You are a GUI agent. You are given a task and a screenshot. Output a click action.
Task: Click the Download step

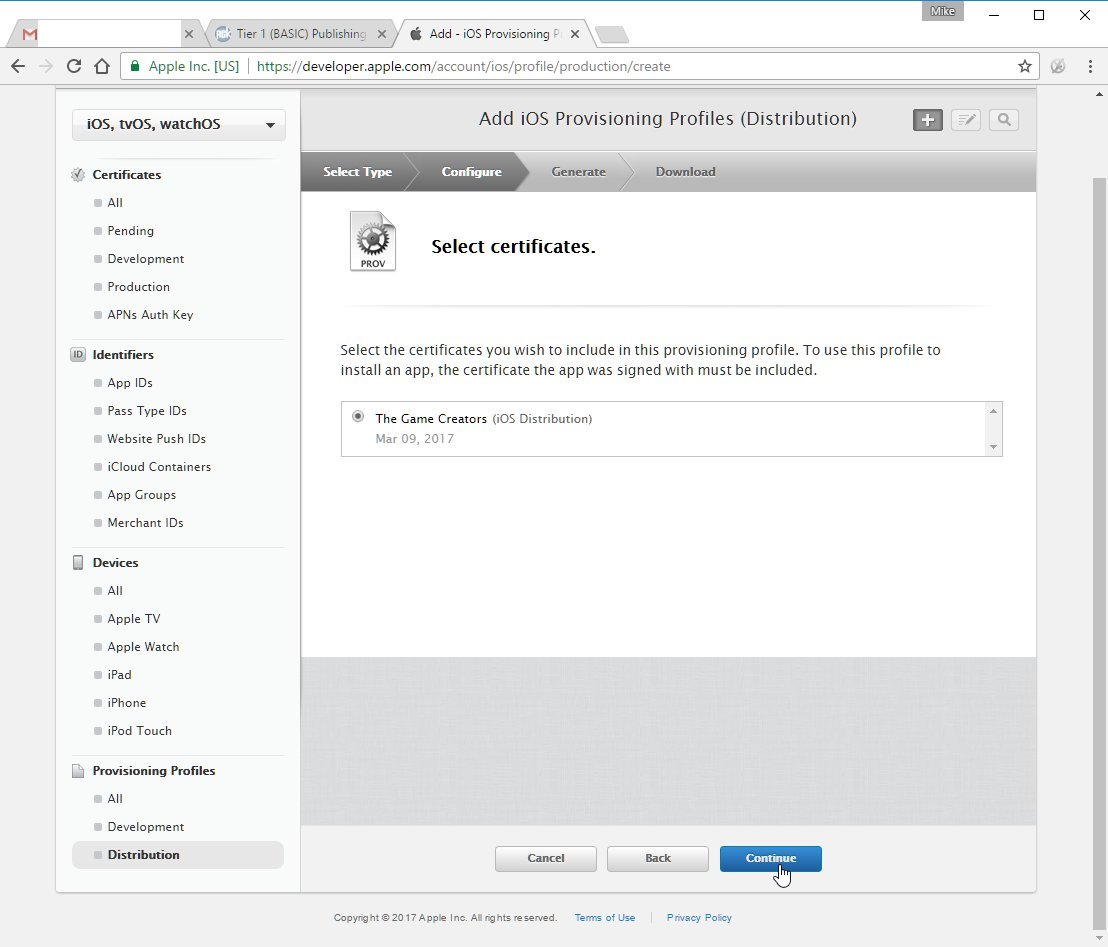685,172
